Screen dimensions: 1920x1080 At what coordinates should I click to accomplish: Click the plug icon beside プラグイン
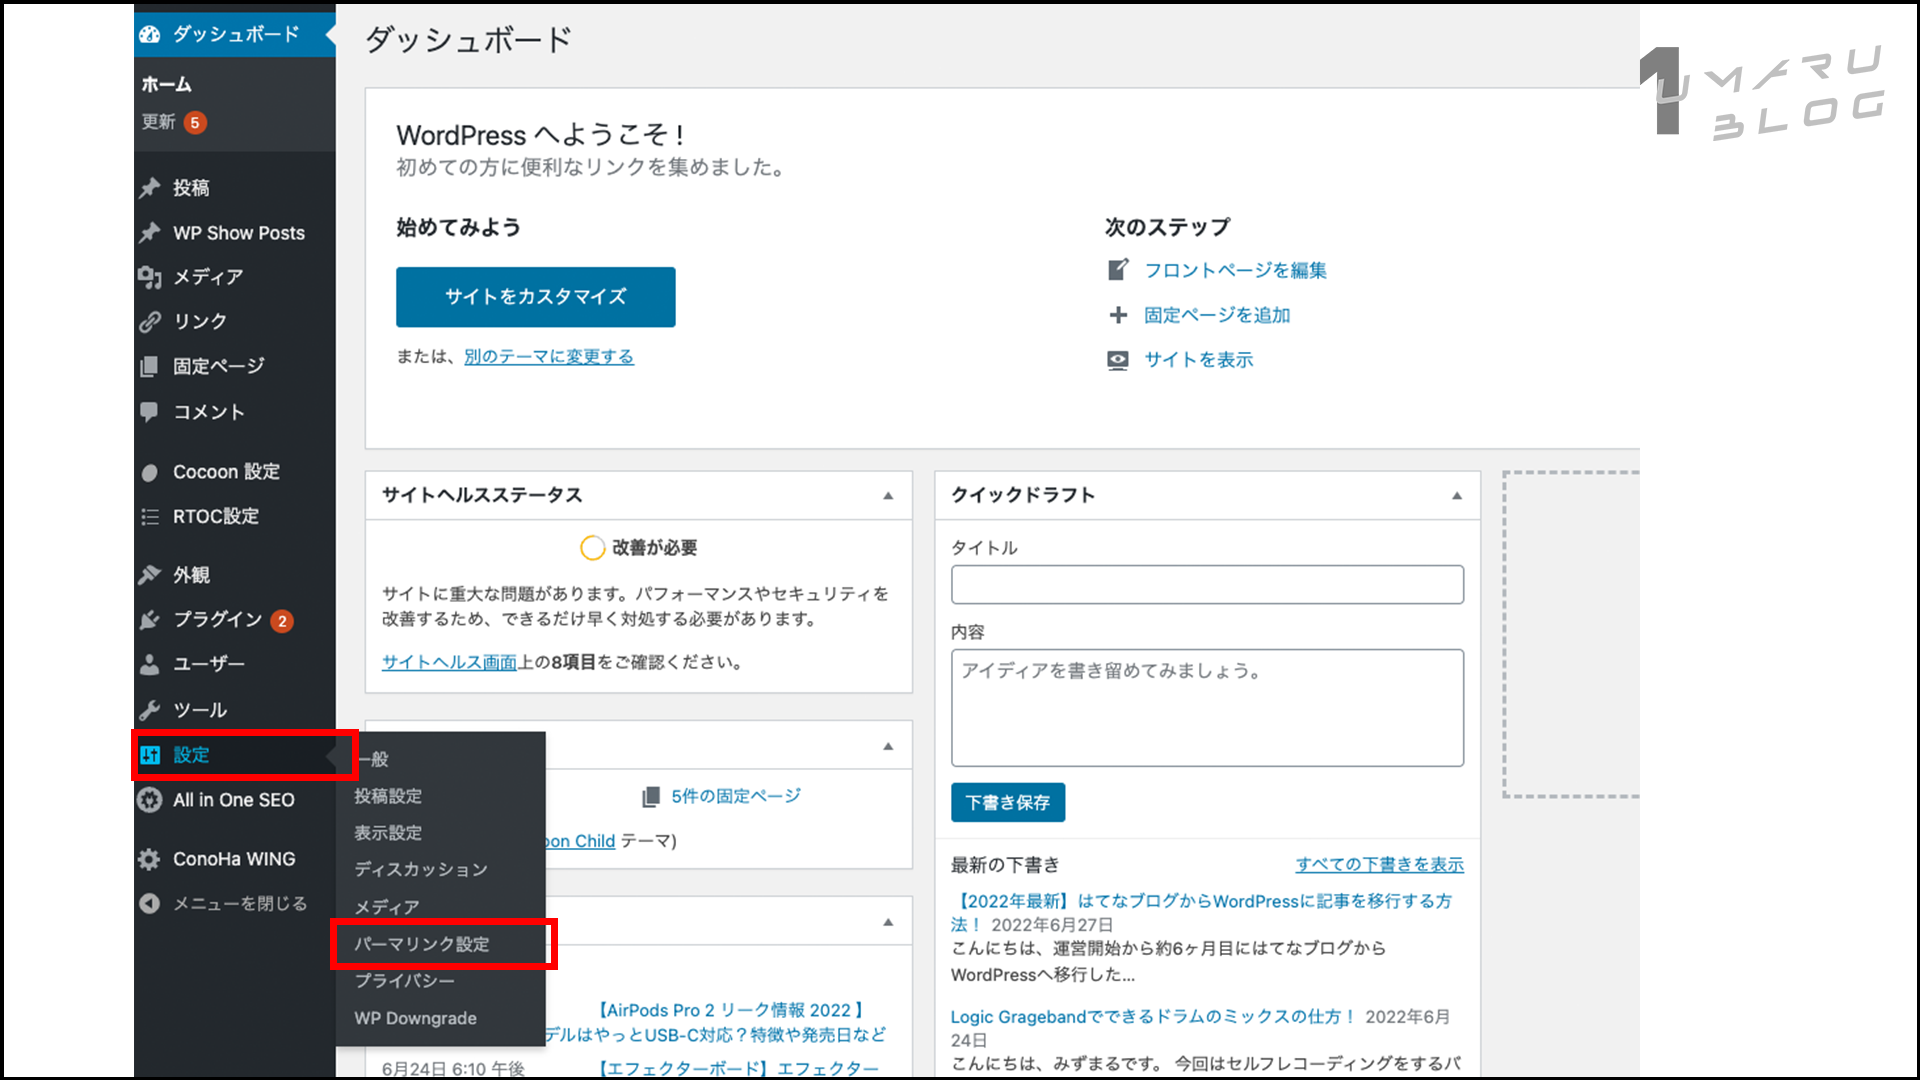tap(150, 620)
